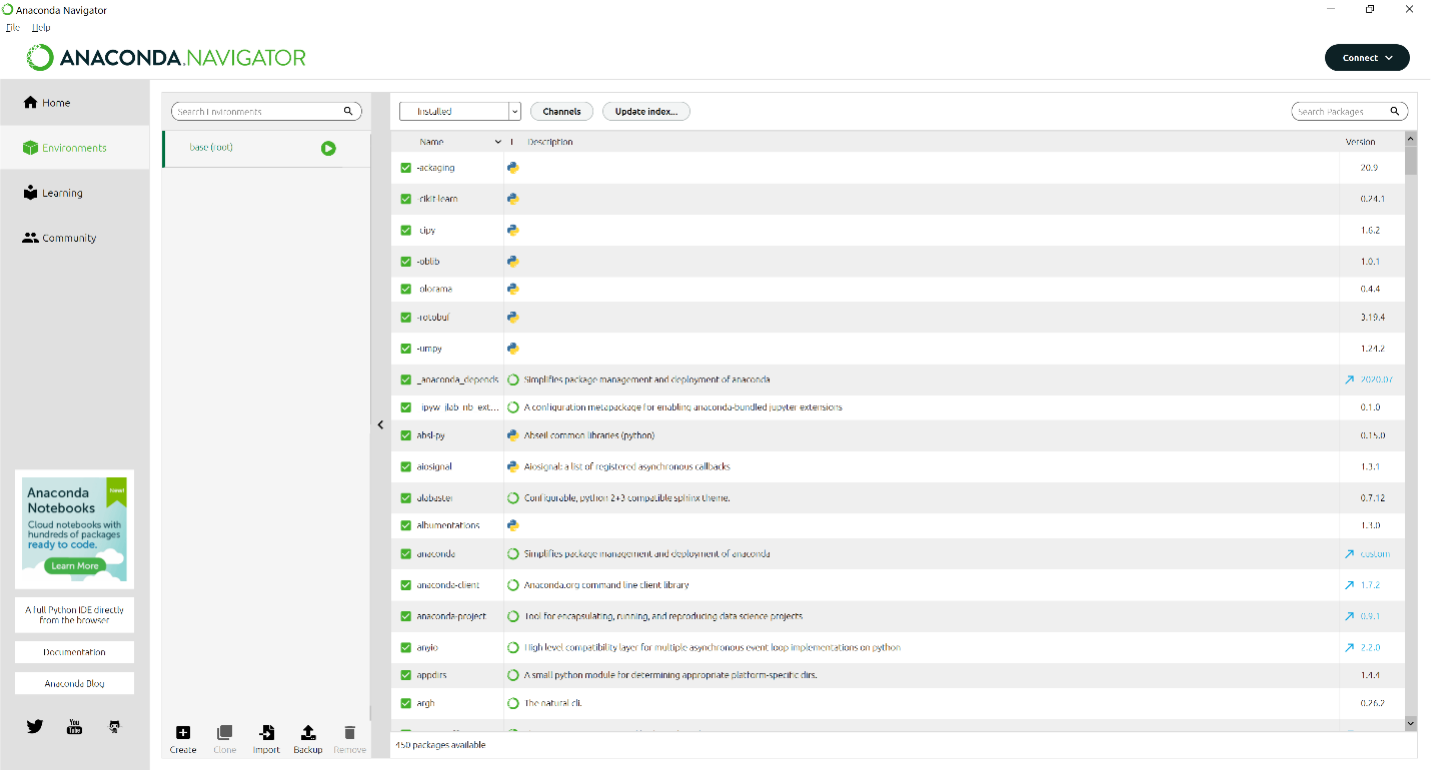
Task: Click the package list scrollbar down arrow
Action: point(1411,723)
